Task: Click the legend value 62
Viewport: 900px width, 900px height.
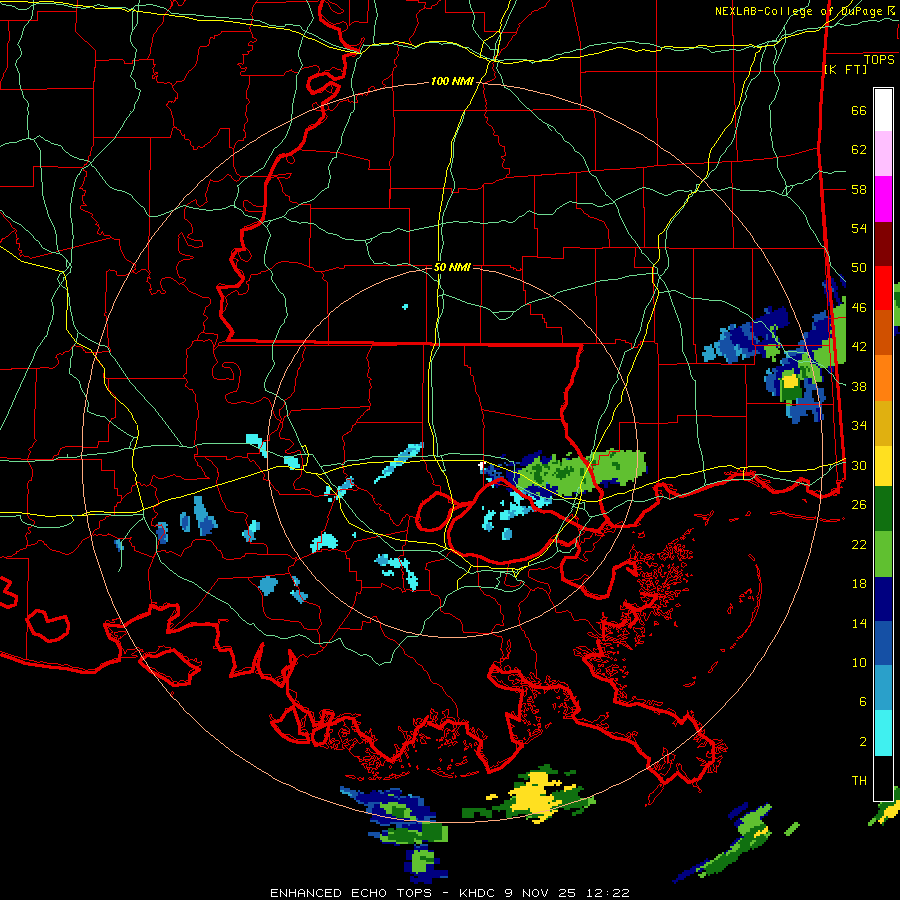Action: (859, 150)
